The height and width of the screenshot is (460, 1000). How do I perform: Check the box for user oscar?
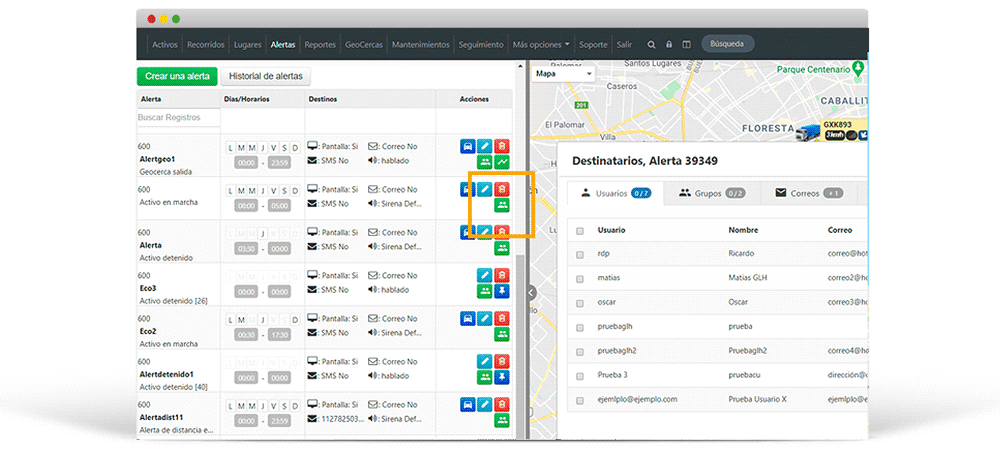pyautogui.click(x=580, y=302)
